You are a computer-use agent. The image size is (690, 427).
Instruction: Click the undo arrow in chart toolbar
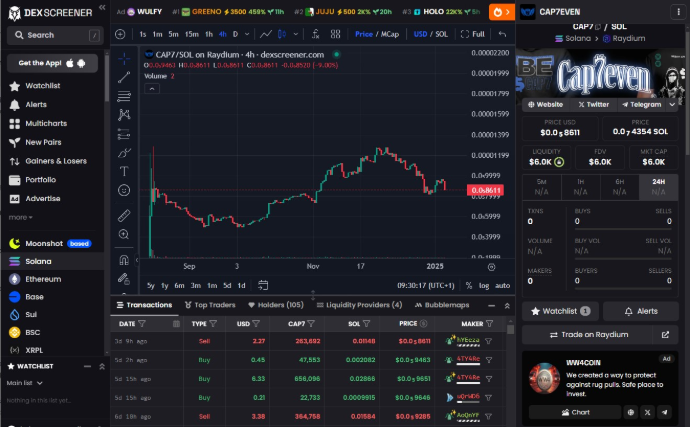point(503,34)
